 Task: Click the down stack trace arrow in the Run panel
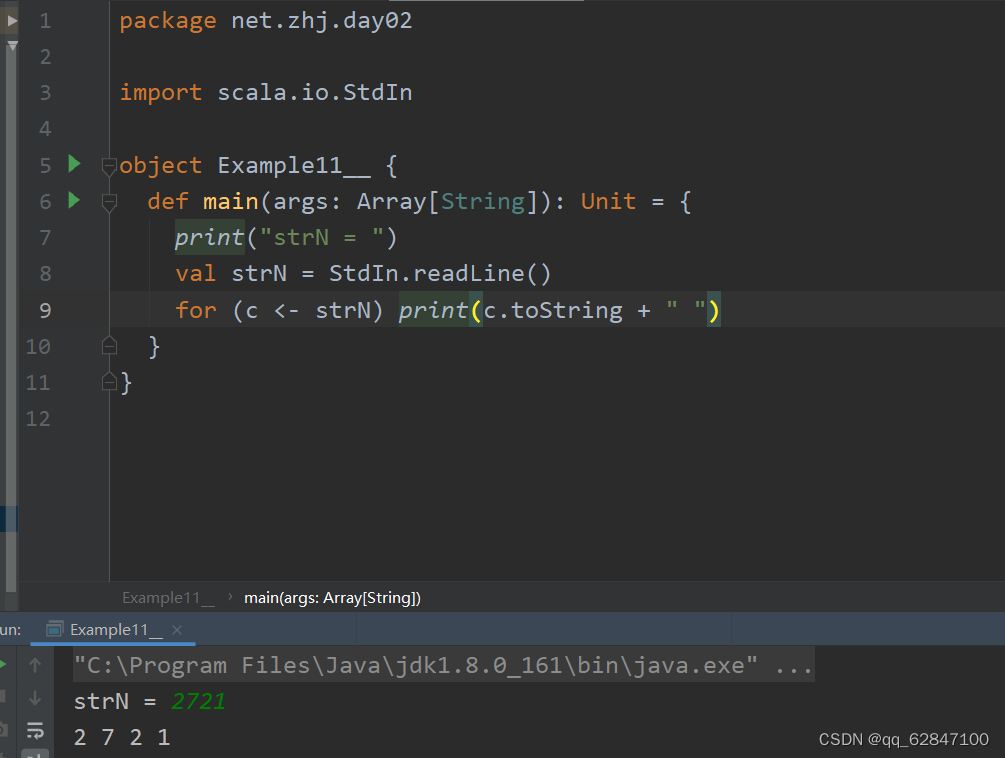[x=35, y=697]
